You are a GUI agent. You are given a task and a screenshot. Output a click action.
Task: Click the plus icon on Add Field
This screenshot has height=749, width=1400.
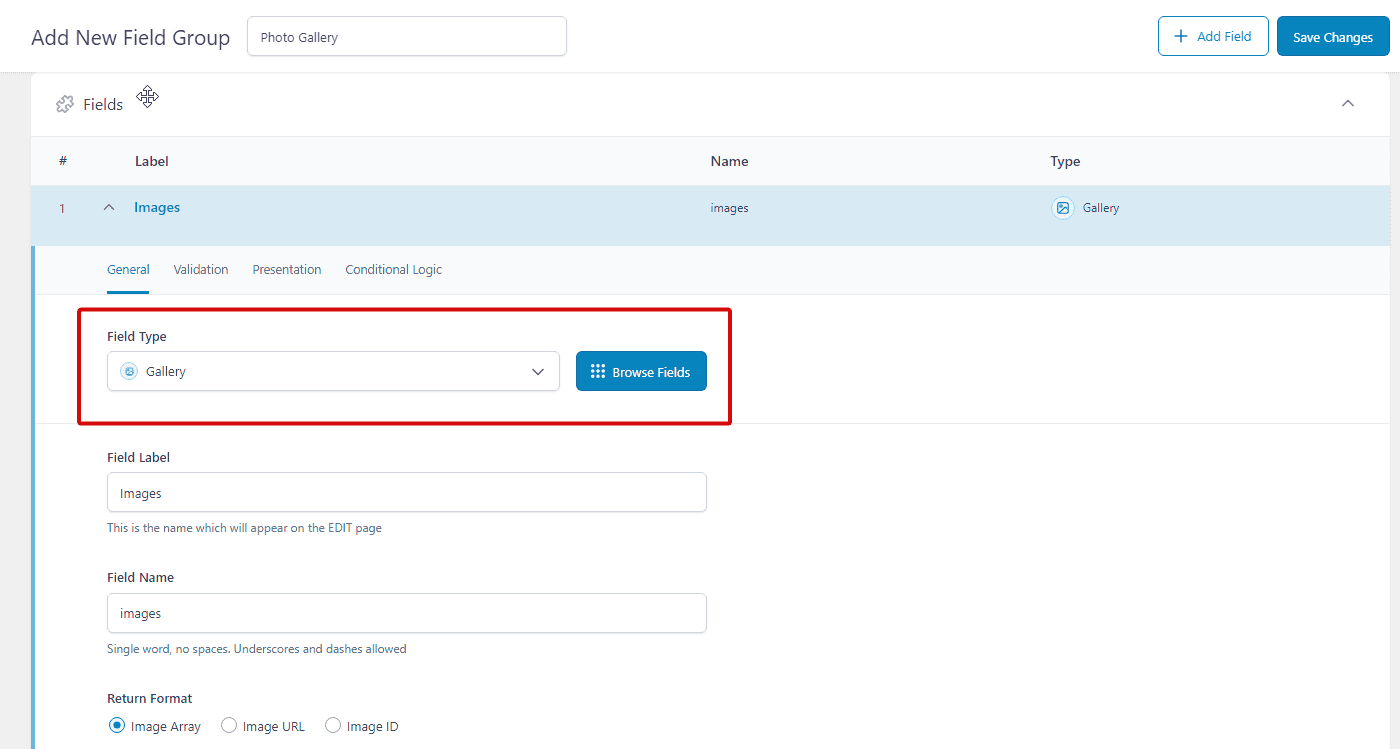pyautogui.click(x=1181, y=36)
